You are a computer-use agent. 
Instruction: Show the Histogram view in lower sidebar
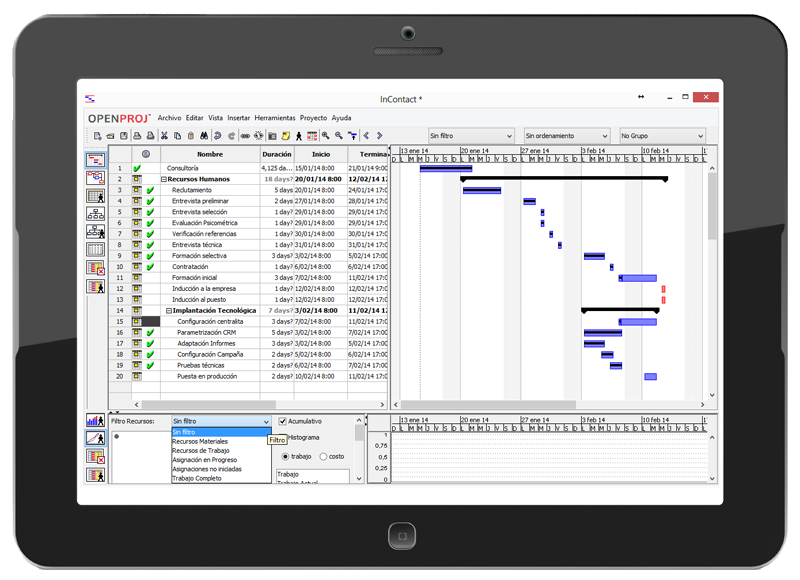coord(96,421)
